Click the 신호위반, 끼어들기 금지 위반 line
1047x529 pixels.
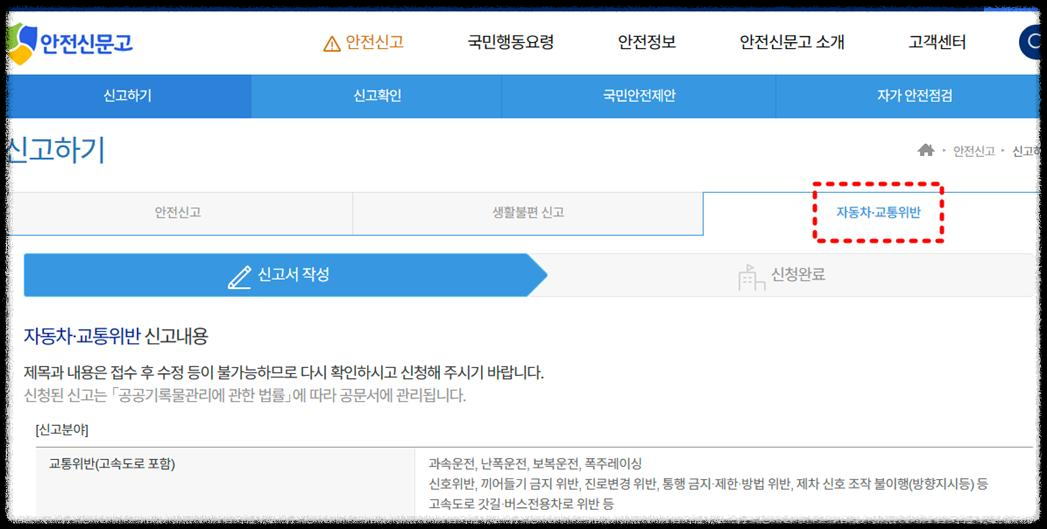(x=708, y=484)
